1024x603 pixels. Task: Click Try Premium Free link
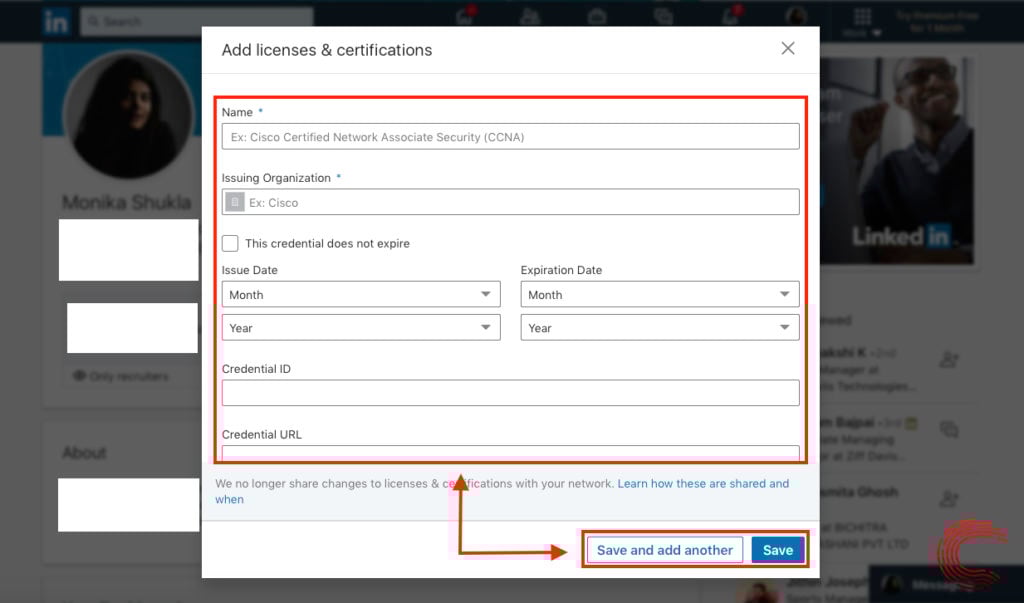pyautogui.click(x=937, y=22)
